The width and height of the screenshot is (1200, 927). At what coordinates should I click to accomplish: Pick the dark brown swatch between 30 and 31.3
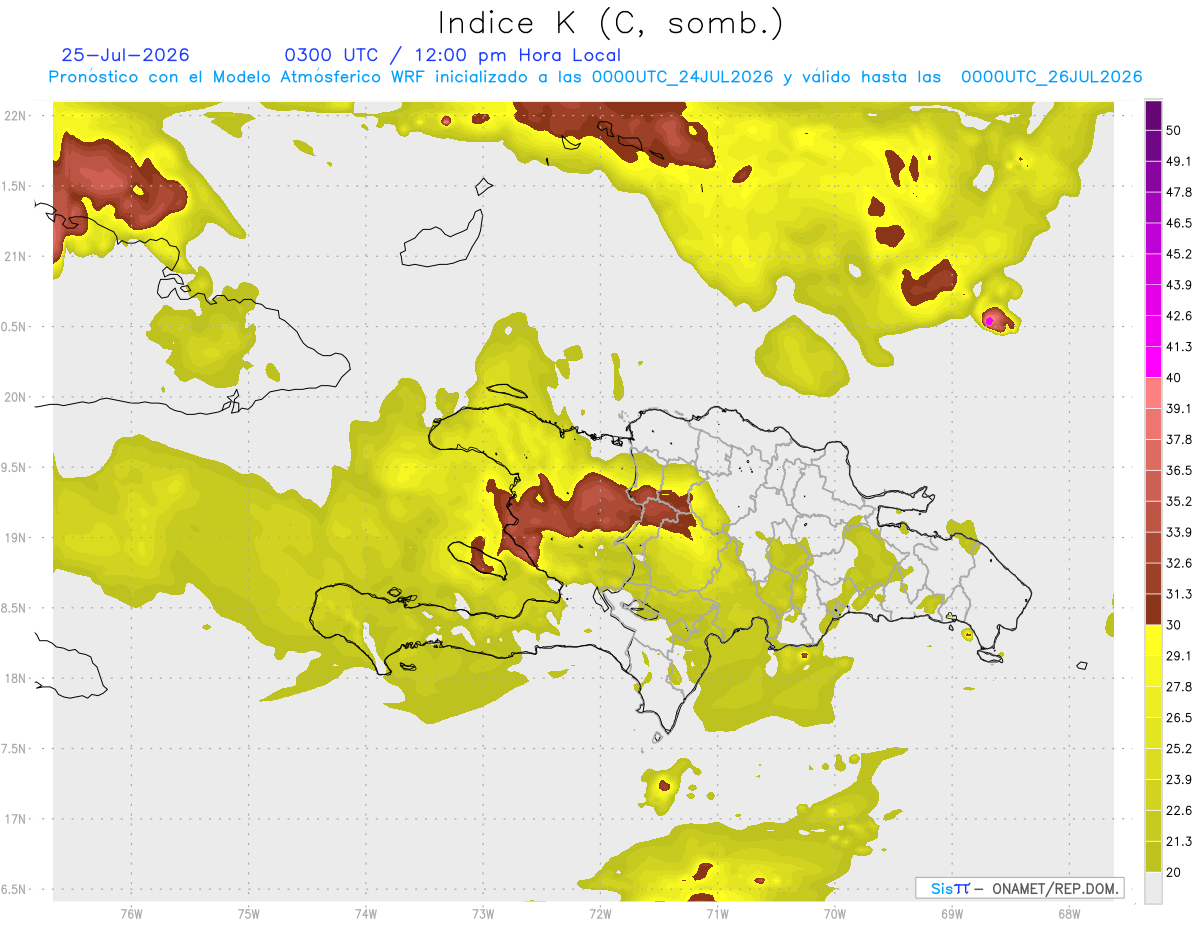point(1154,609)
